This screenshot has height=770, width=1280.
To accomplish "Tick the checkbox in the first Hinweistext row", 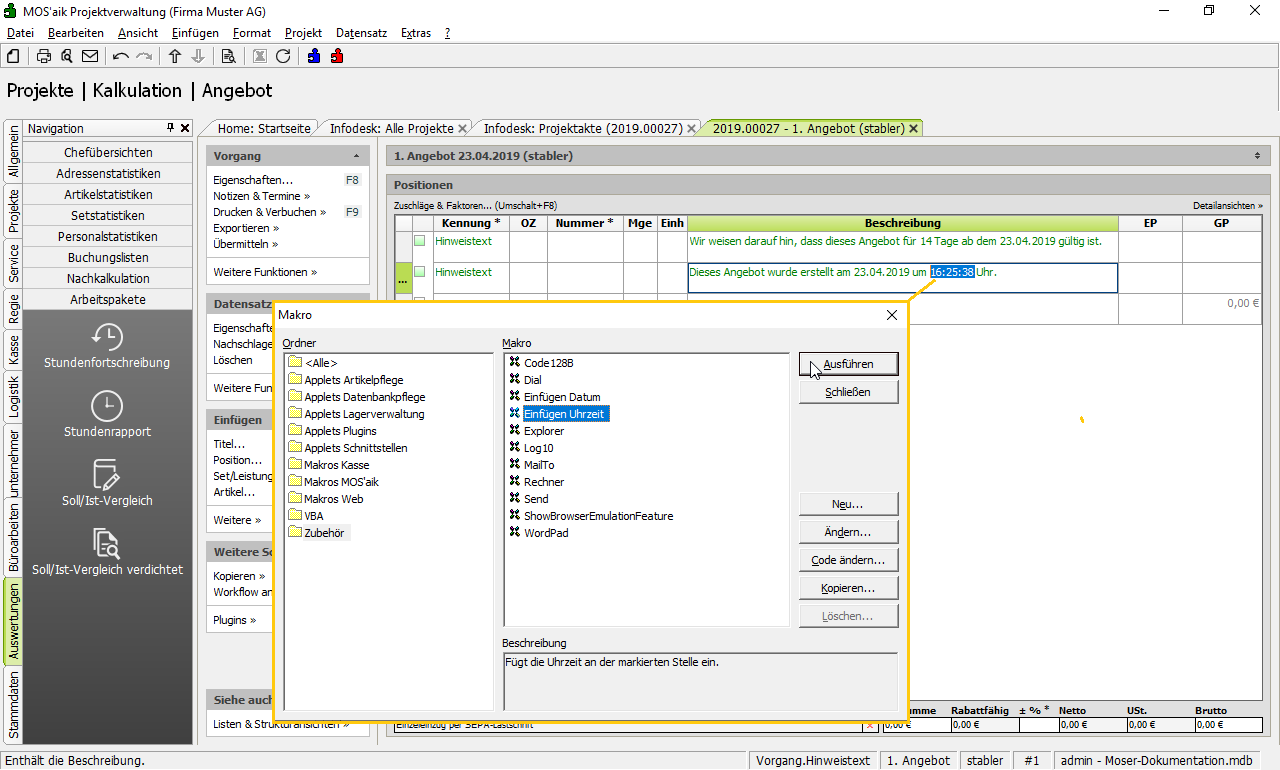I will [420, 241].
